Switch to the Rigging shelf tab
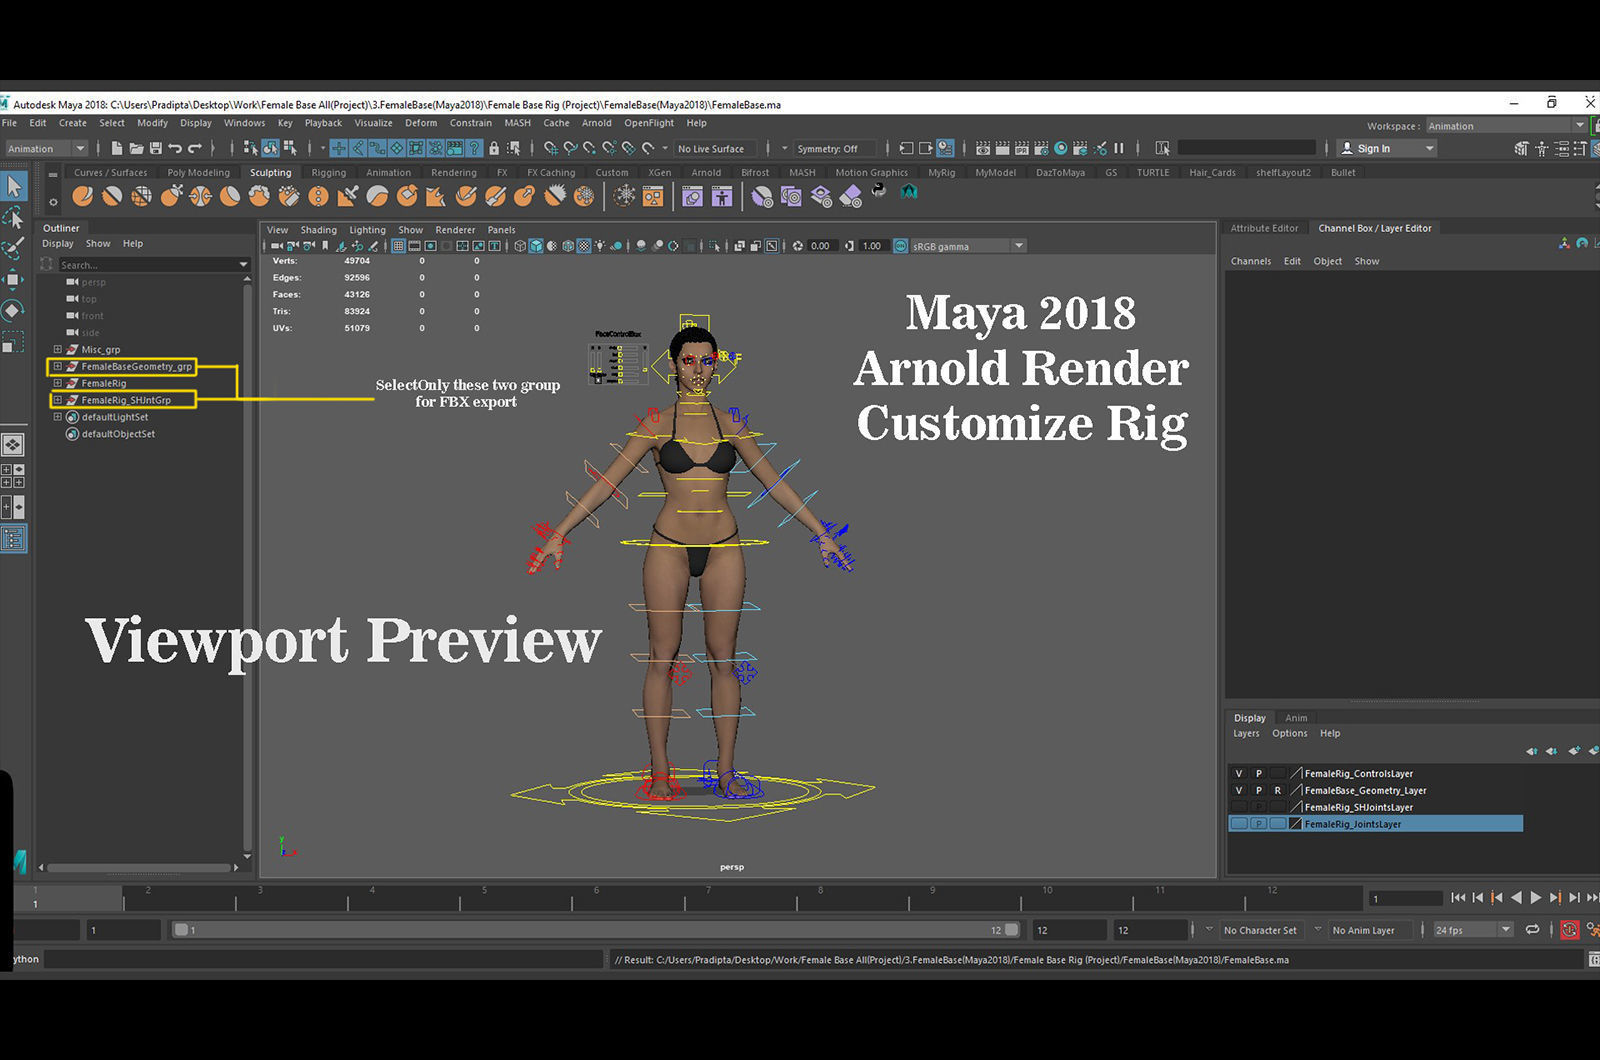 pos(328,172)
